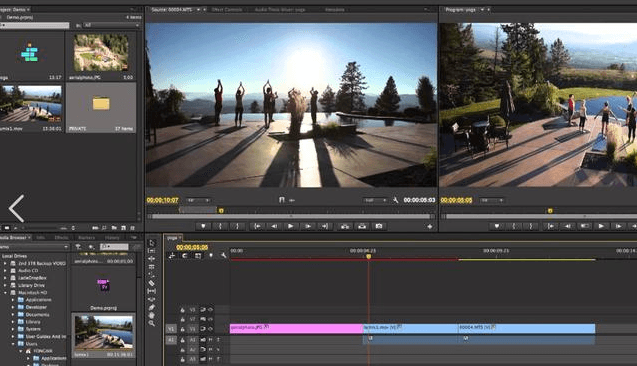
Task: Step back one frame in Source monitor
Action: coord(274,226)
